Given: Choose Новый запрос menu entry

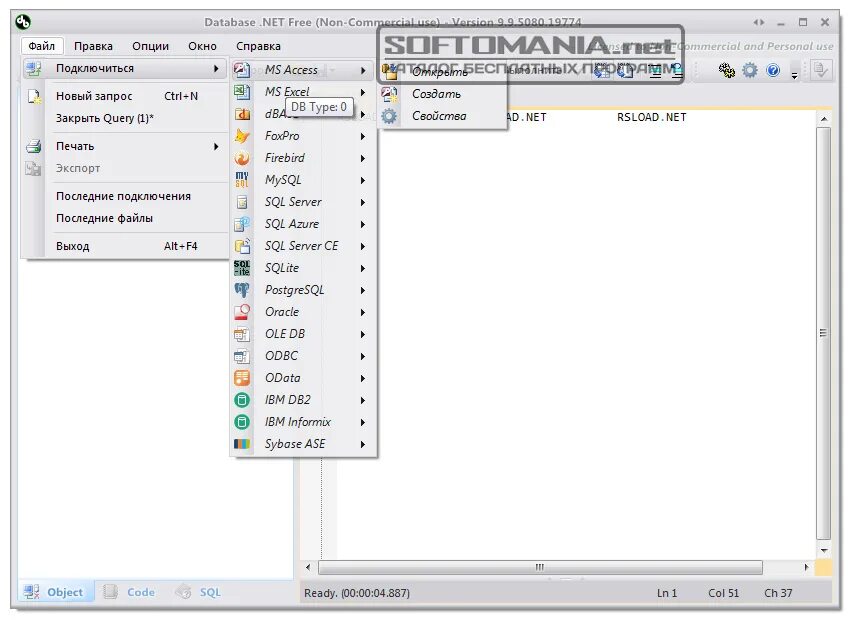Looking at the screenshot, I should tap(125, 96).
